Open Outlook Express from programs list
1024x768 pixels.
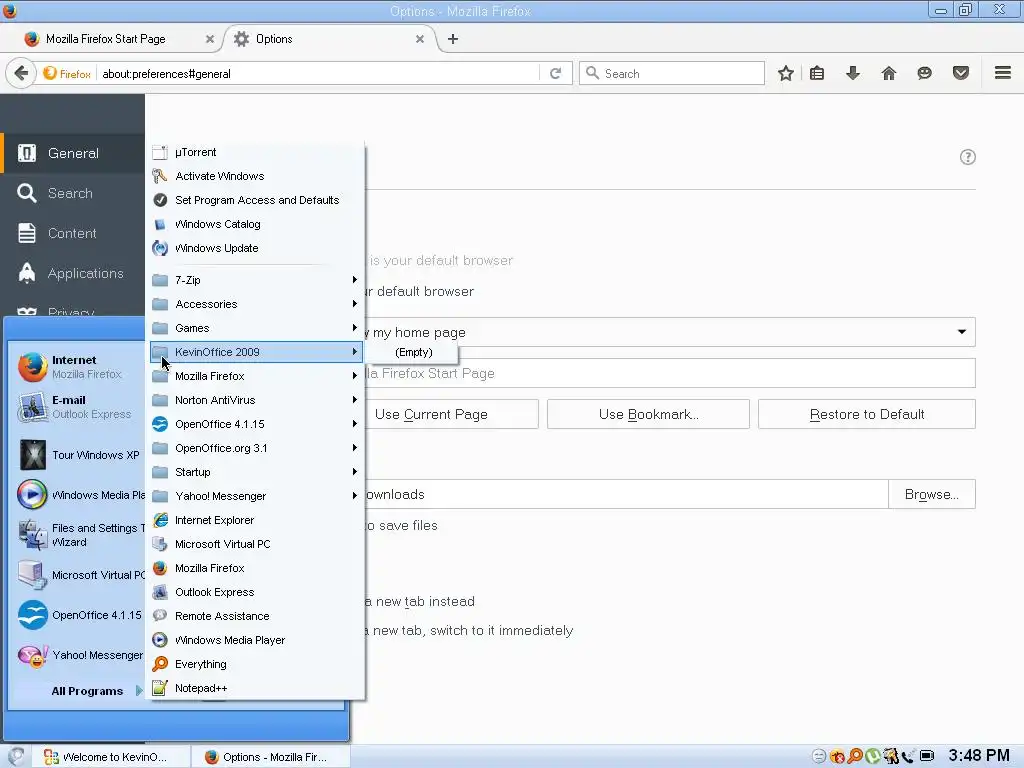tap(256, 592)
